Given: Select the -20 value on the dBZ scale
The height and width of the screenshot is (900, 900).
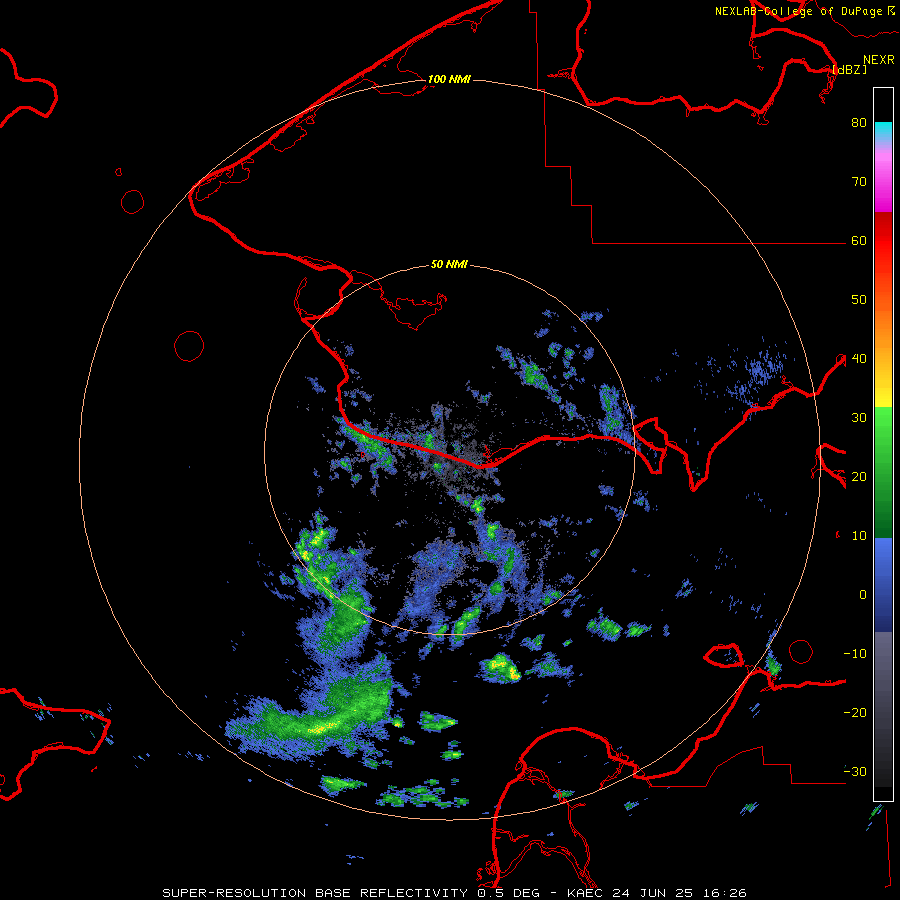Looking at the screenshot, I should coord(855,712).
